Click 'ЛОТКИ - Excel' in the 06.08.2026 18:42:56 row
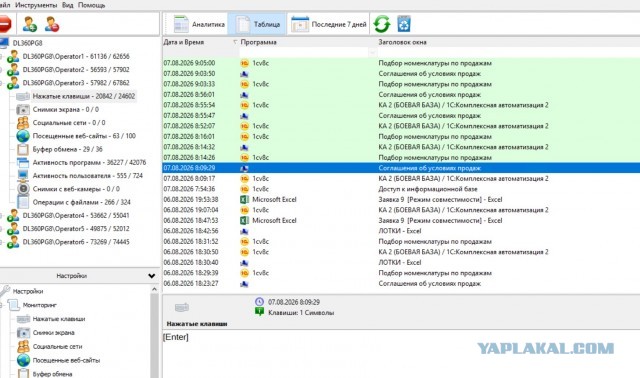Screen dimensions: 640x378 tap(400, 231)
